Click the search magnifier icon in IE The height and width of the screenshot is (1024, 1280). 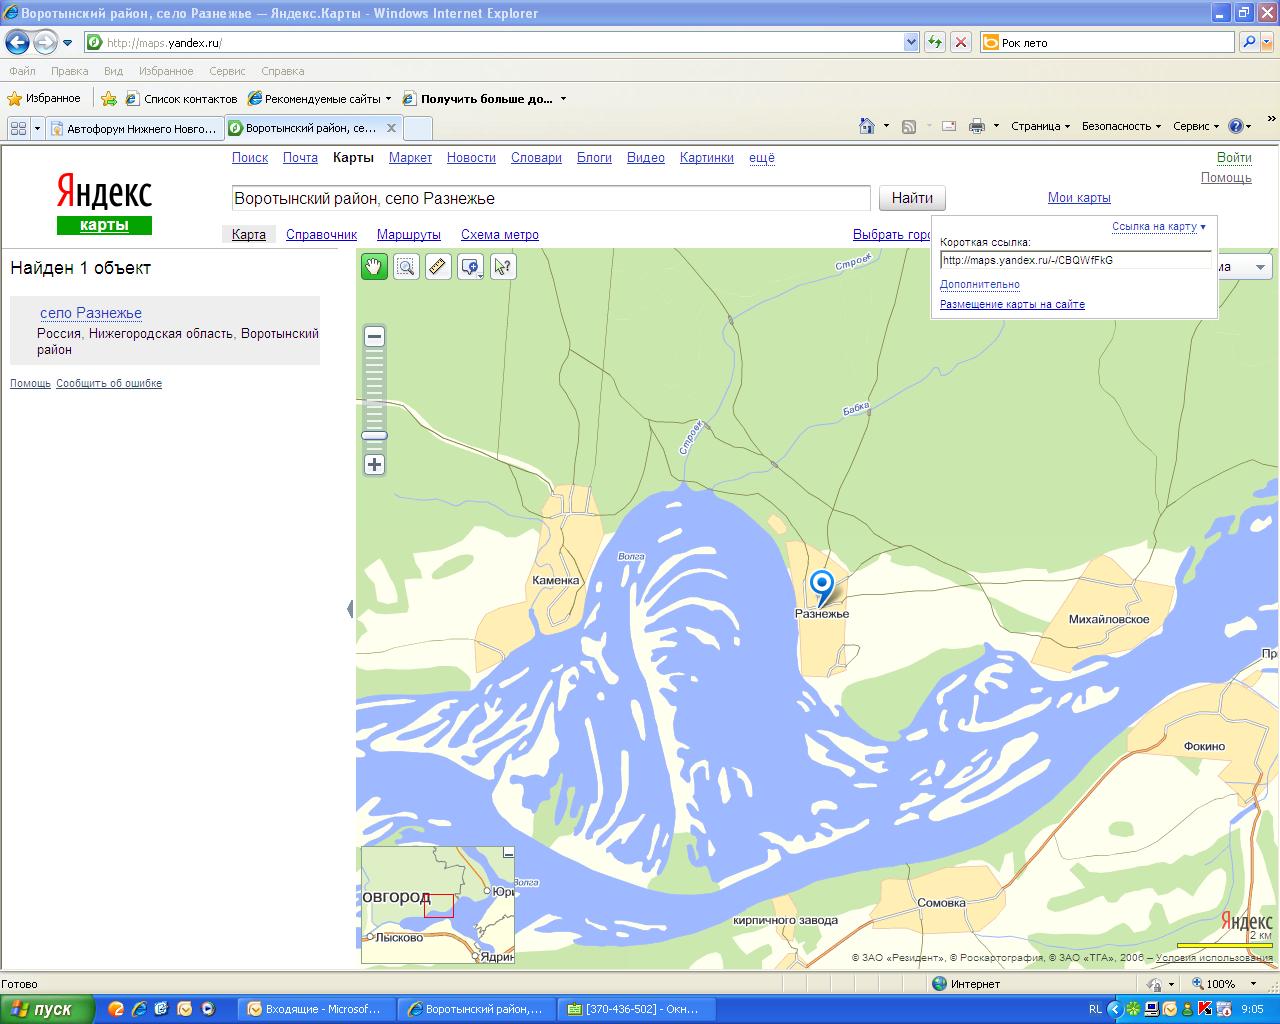pyautogui.click(x=1249, y=42)
